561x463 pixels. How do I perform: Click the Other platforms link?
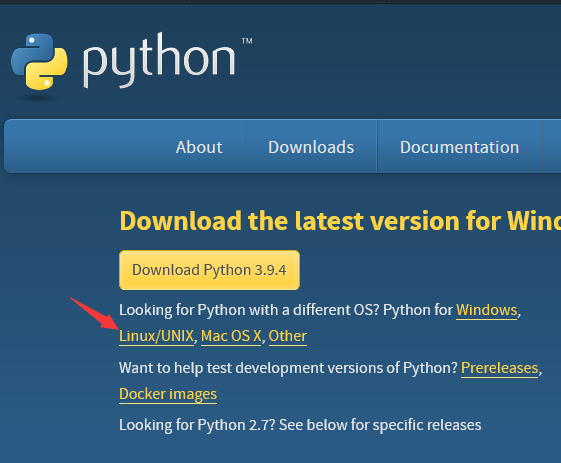tap(288, 336)
